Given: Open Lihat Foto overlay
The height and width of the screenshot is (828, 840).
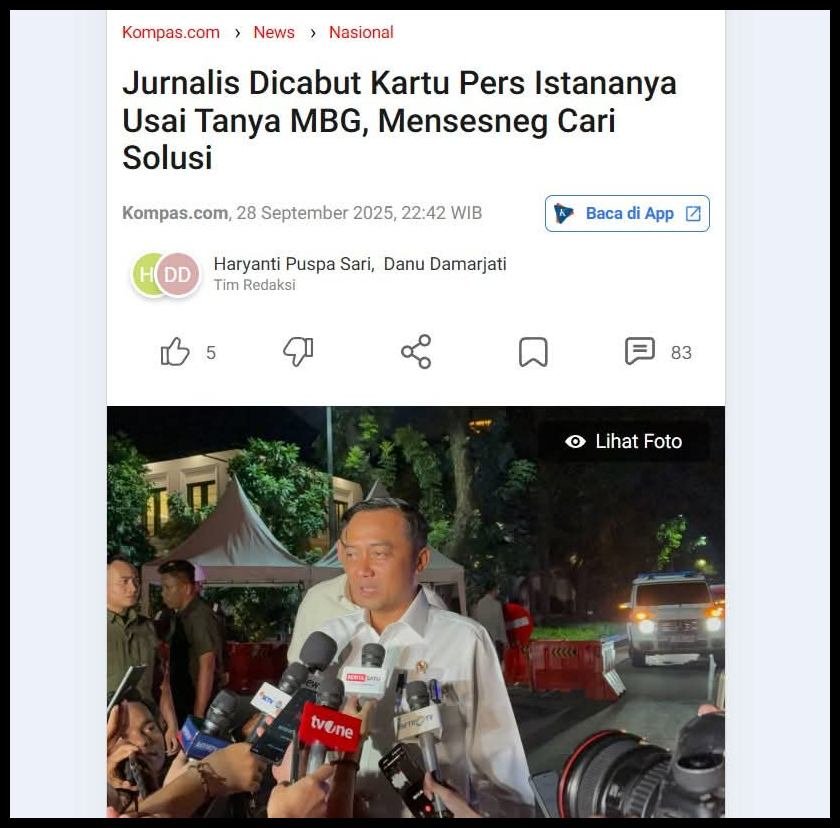Looking at the screenshot, I should click(x=624, y=441).
